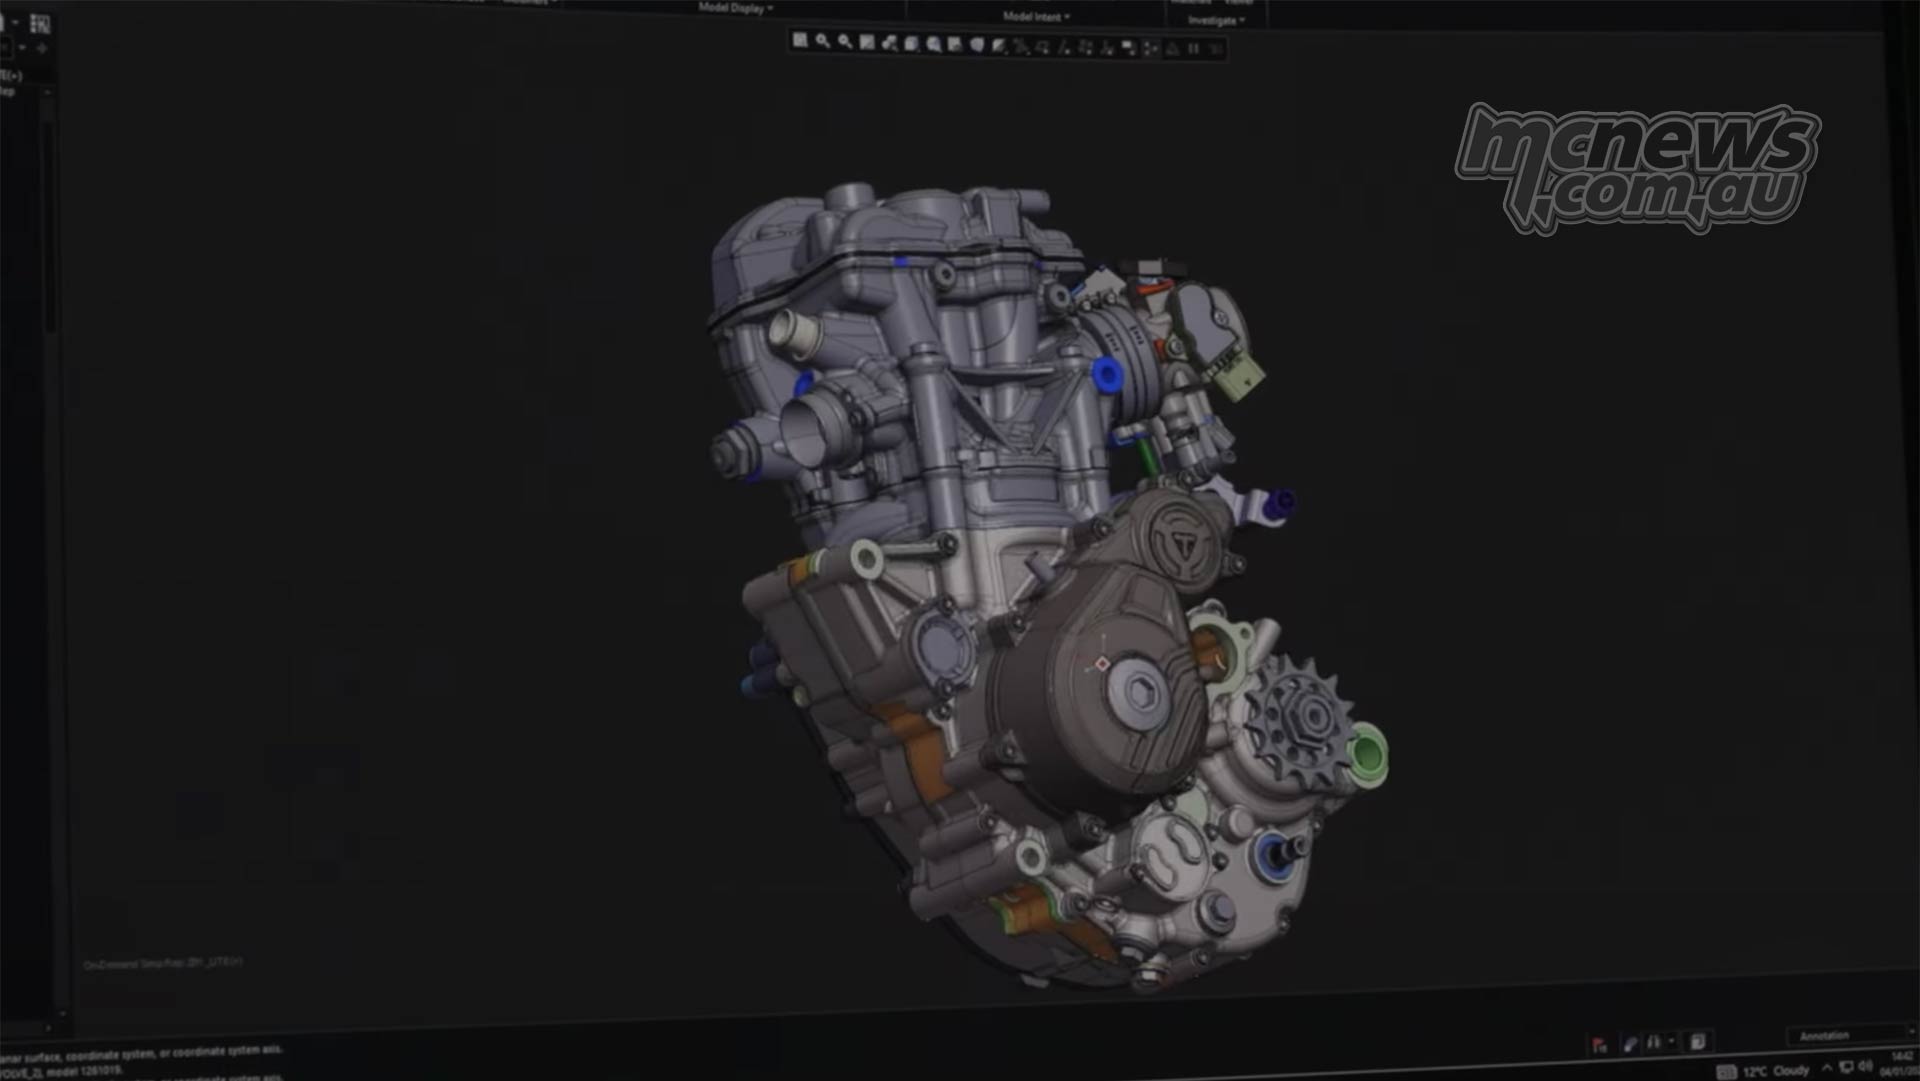Activate the Zoom Out tool
Screen dimensions: 1920x1081
tap(845, 42)
